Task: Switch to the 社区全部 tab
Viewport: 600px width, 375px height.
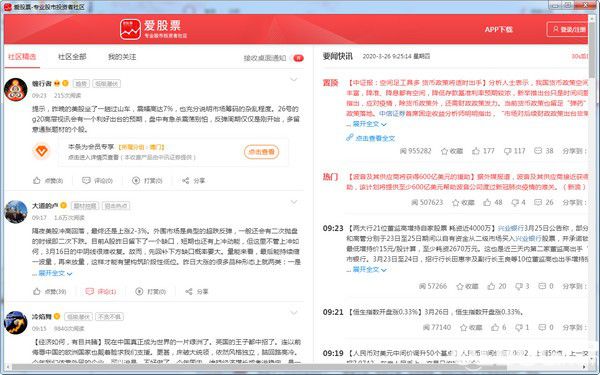Action: coord(72,57)
